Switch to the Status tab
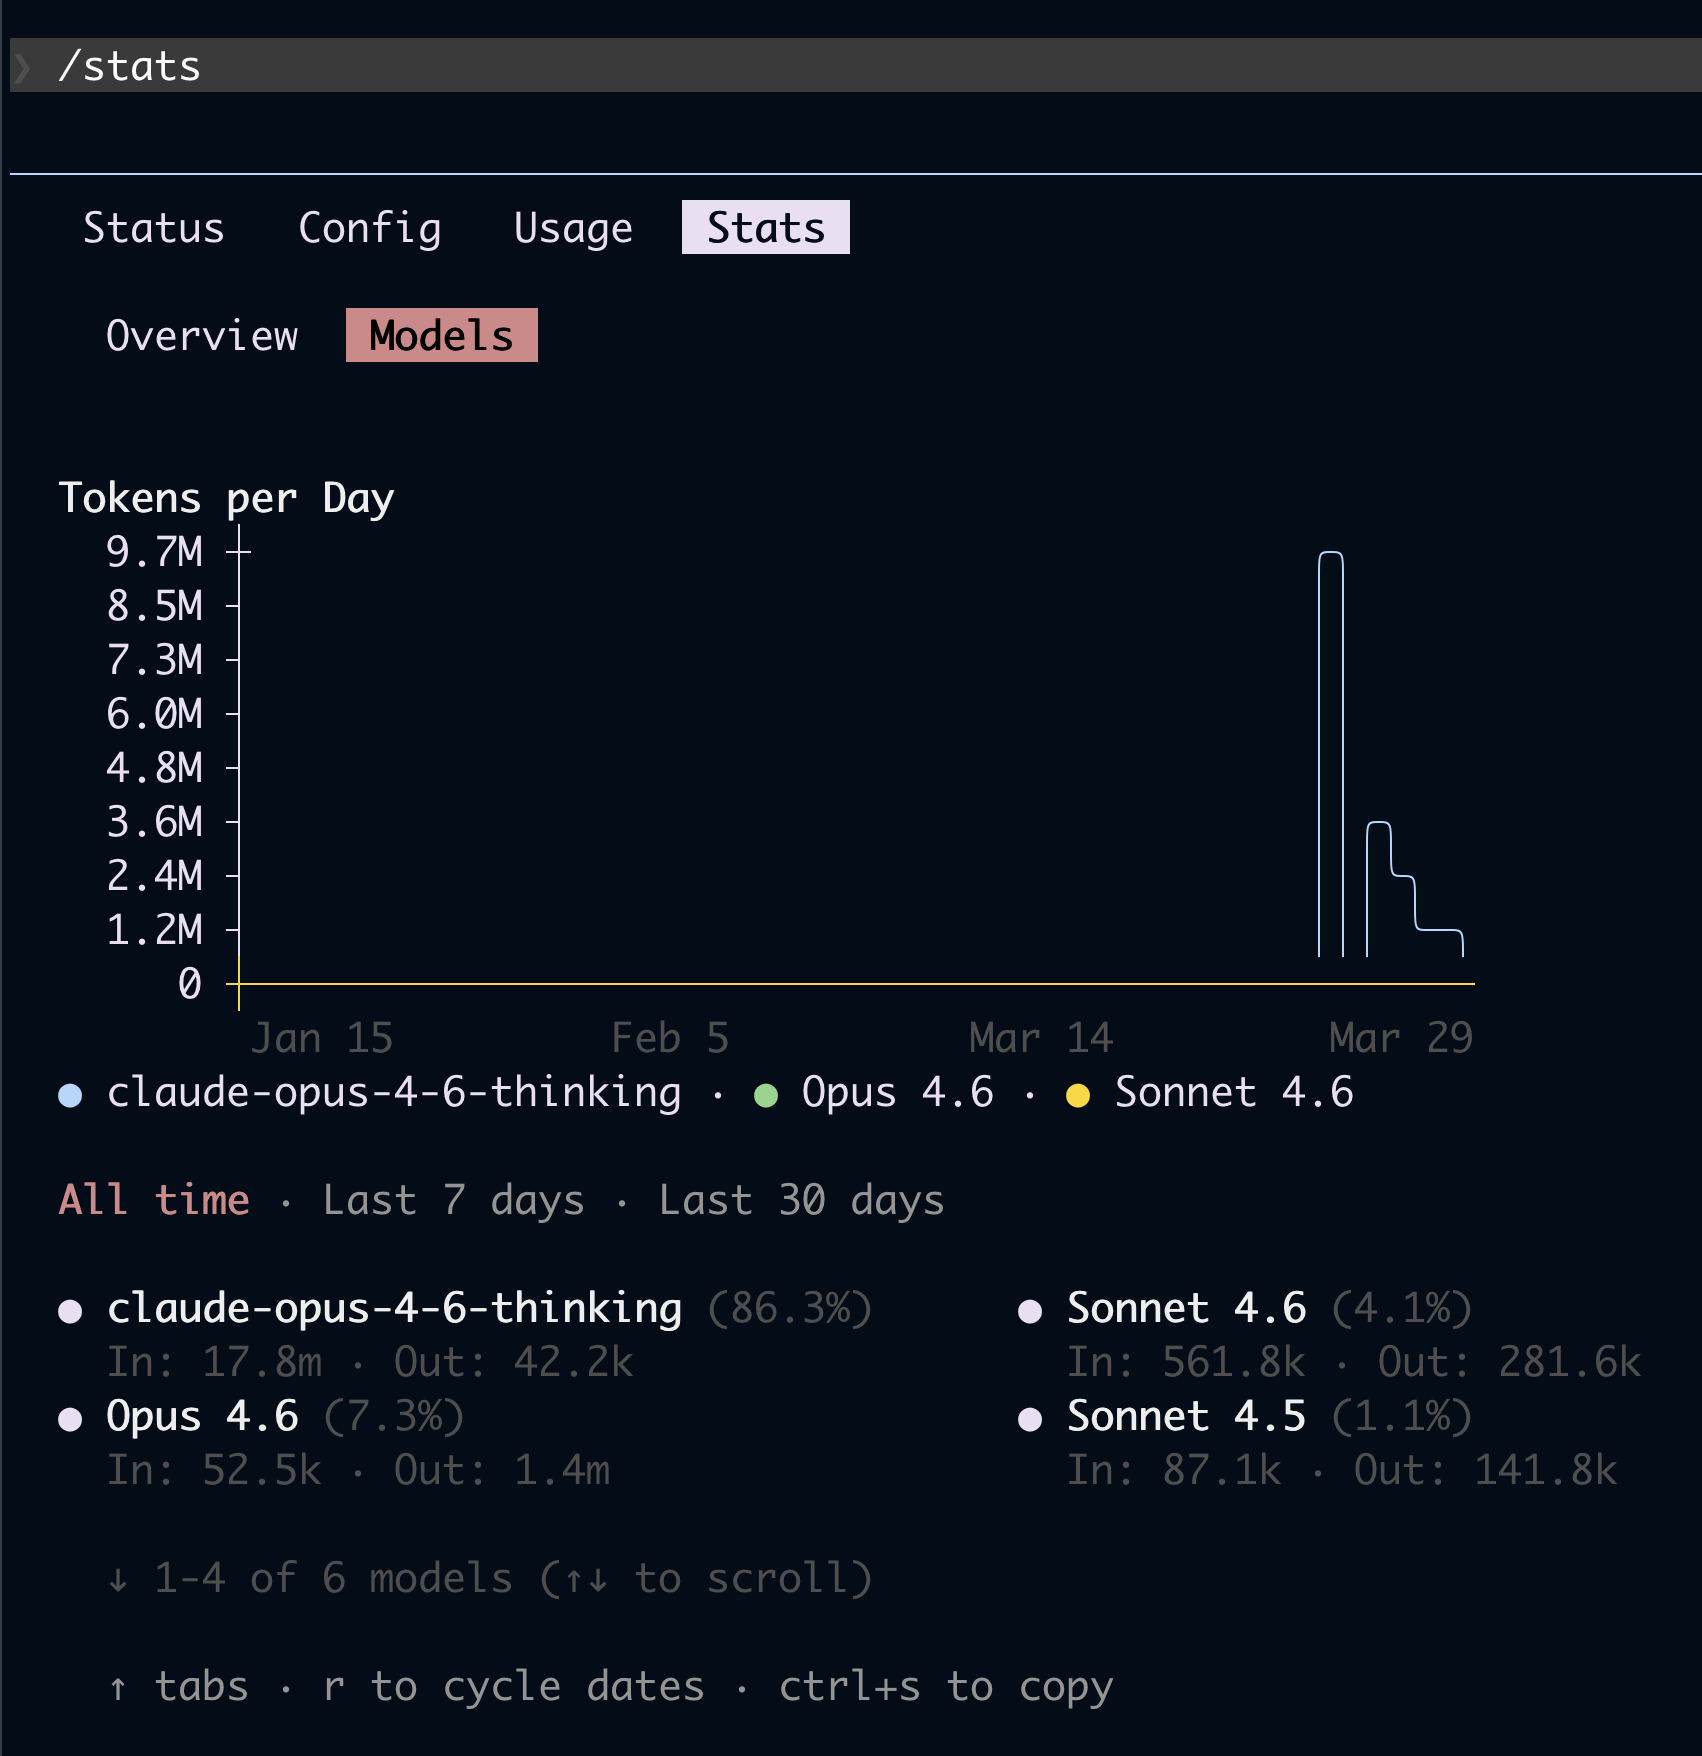This screenshot has height=1756, width=1702. click(x=154, y=228)
